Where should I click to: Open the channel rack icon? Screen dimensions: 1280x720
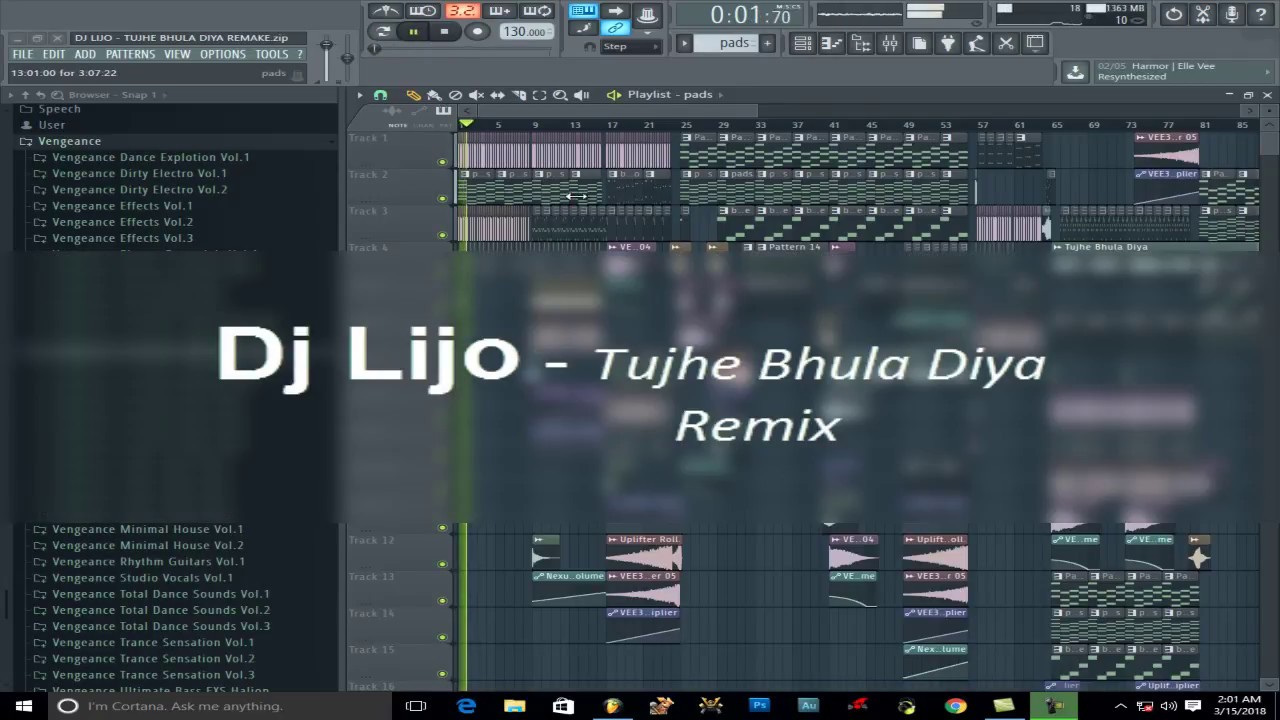[860, 43]
